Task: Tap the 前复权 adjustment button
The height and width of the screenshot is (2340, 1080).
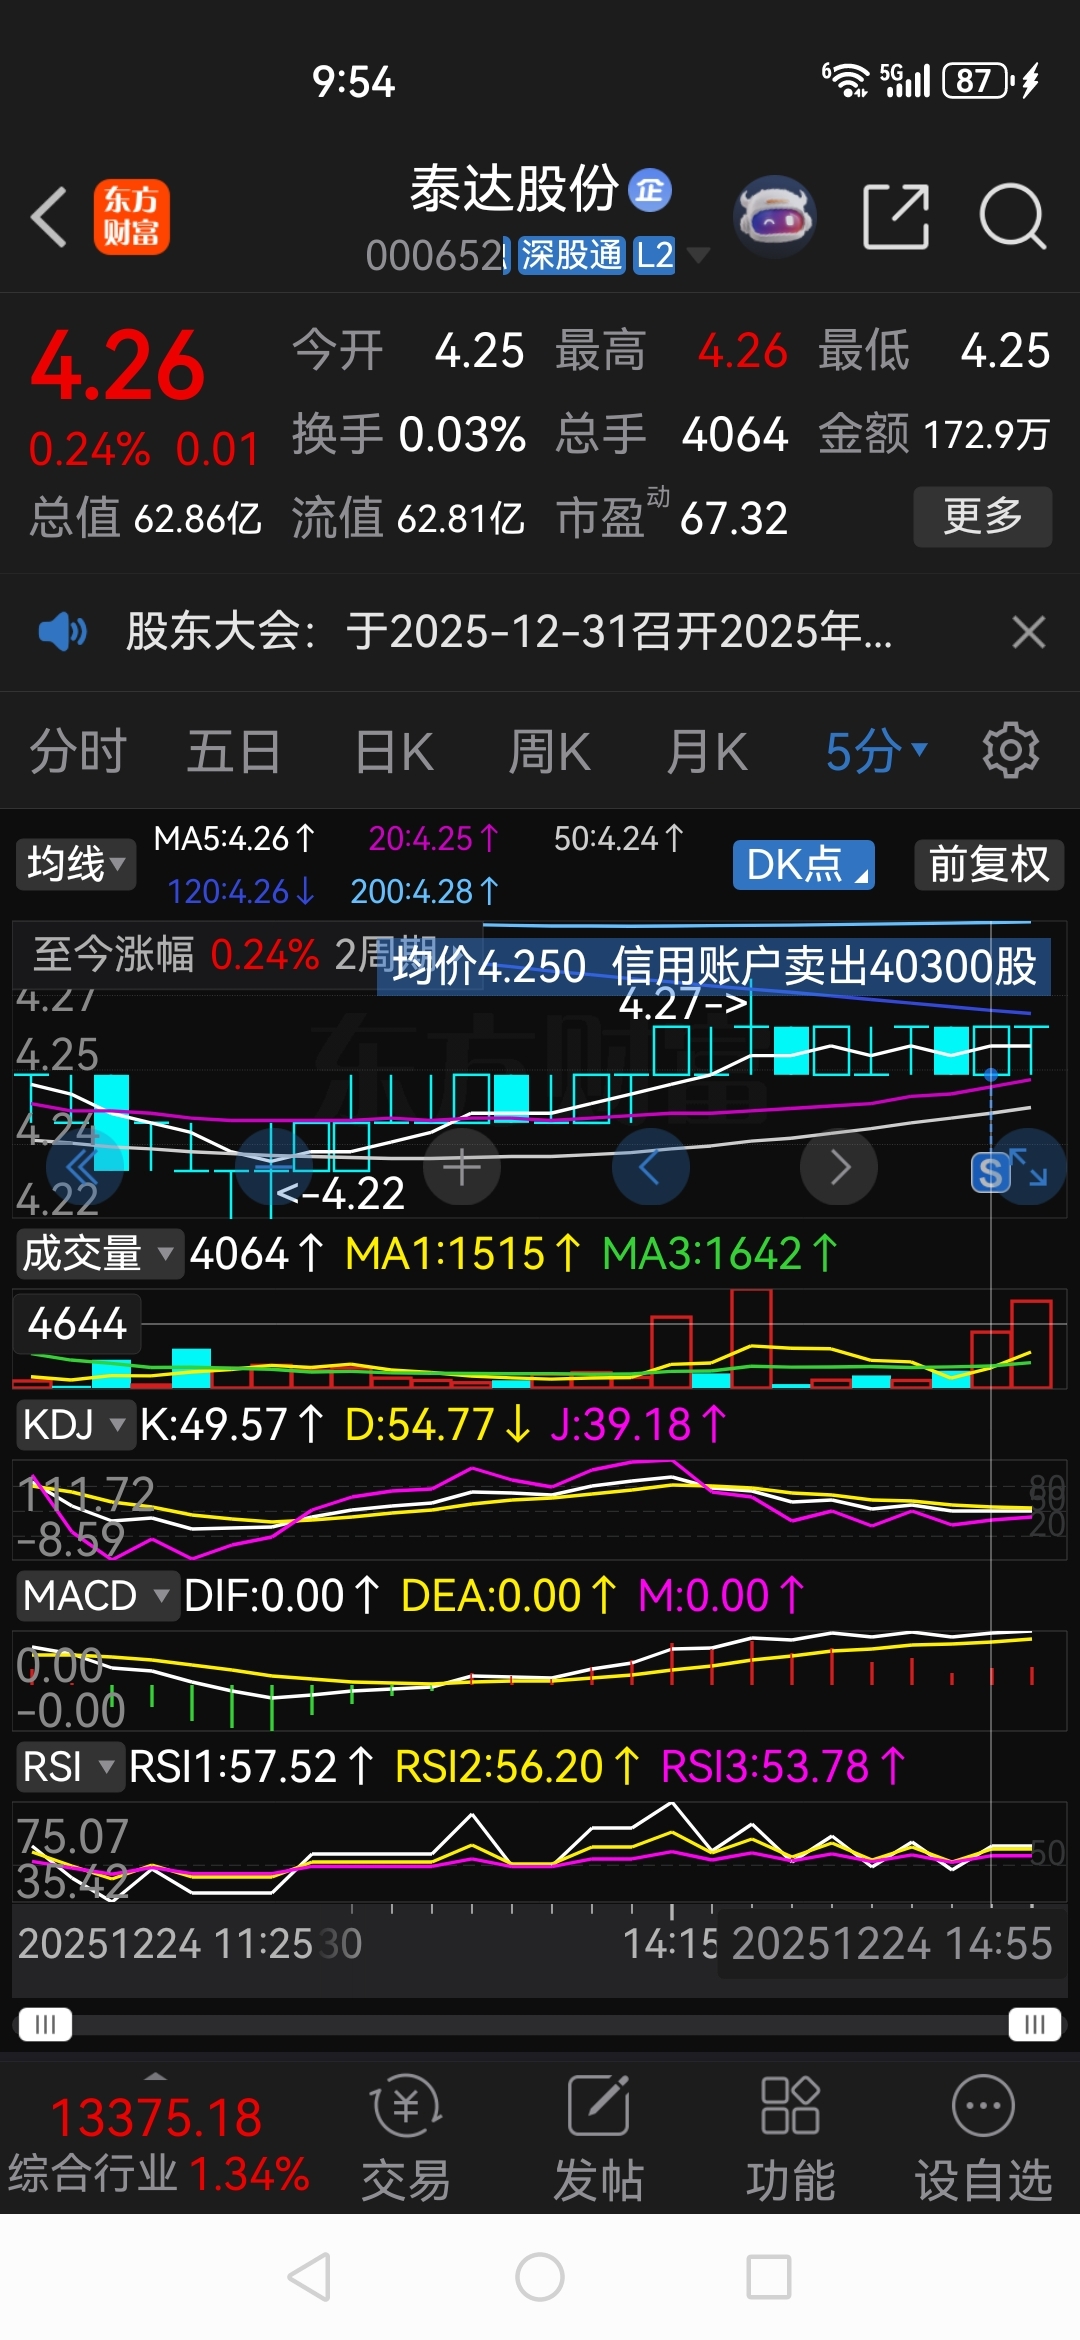Action: tap(989, 865)
